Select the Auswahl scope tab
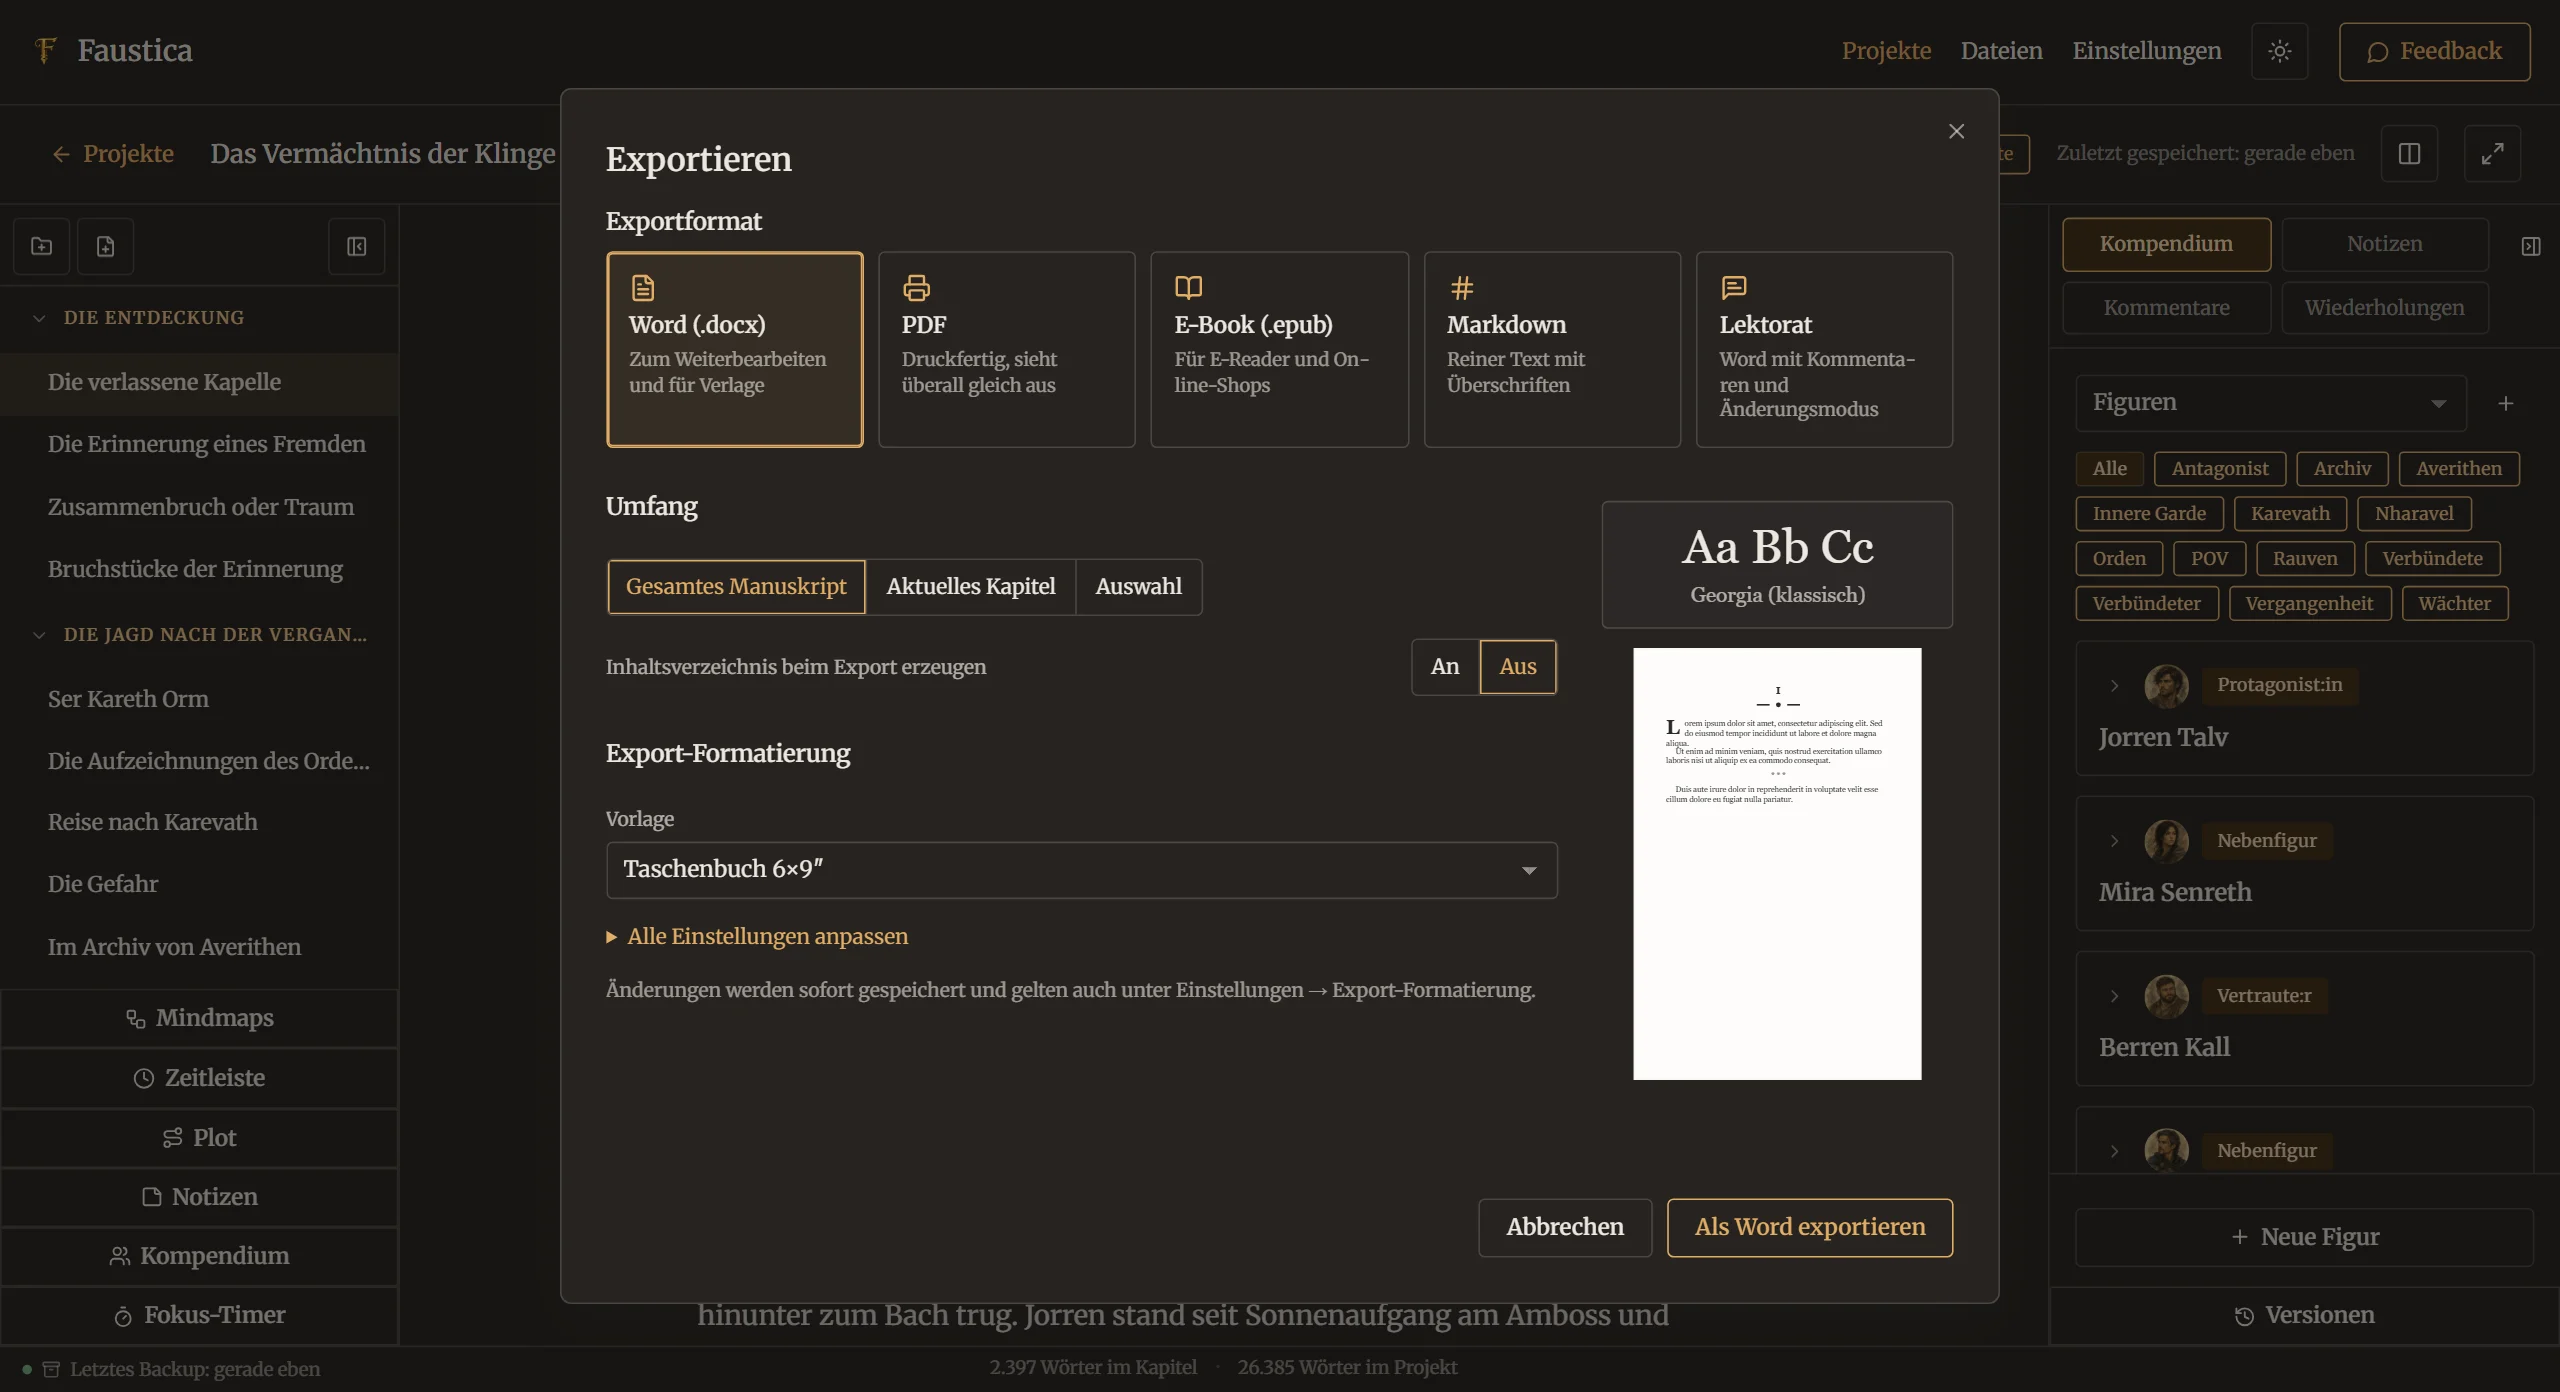 point(1138,587)
